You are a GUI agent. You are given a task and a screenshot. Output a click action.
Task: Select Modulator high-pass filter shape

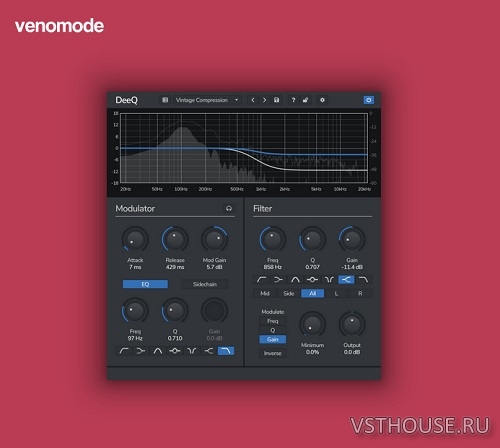124,351
